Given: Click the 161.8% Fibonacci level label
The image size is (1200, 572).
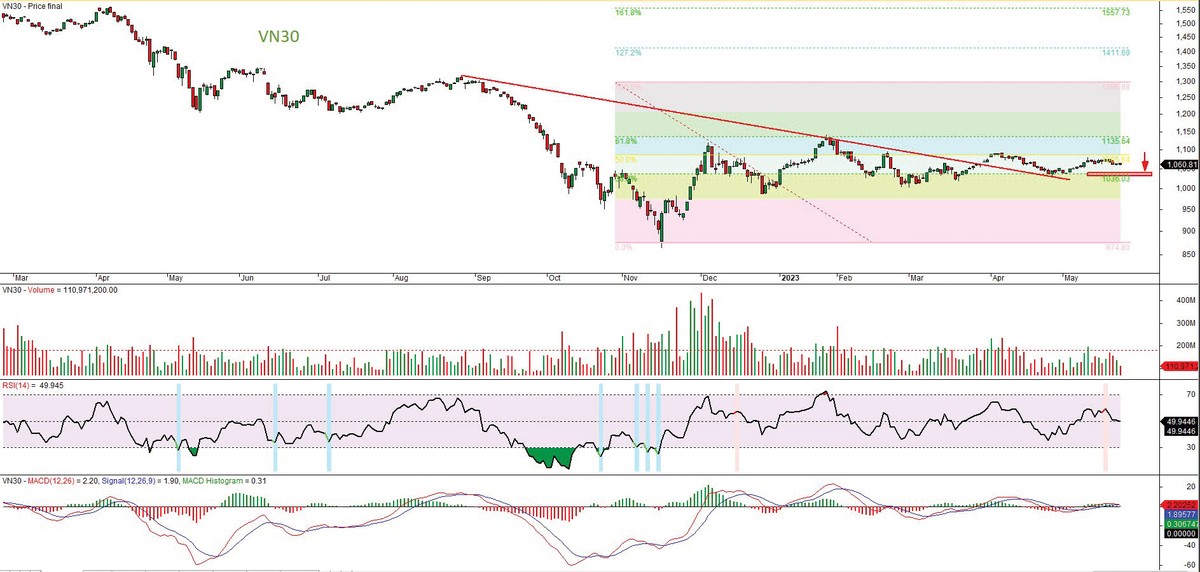Looking at the screenshot, I should [x=627, y=13].
